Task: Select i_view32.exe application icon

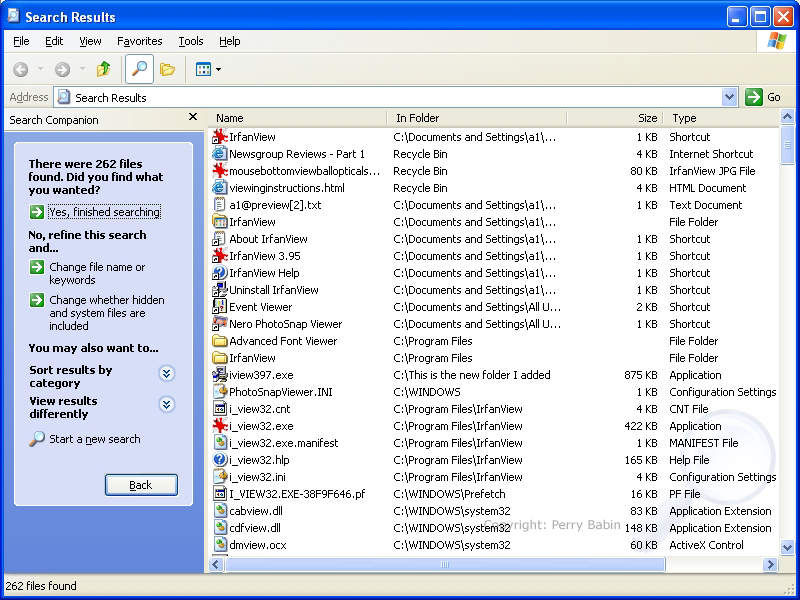Action: click(220, 426)
